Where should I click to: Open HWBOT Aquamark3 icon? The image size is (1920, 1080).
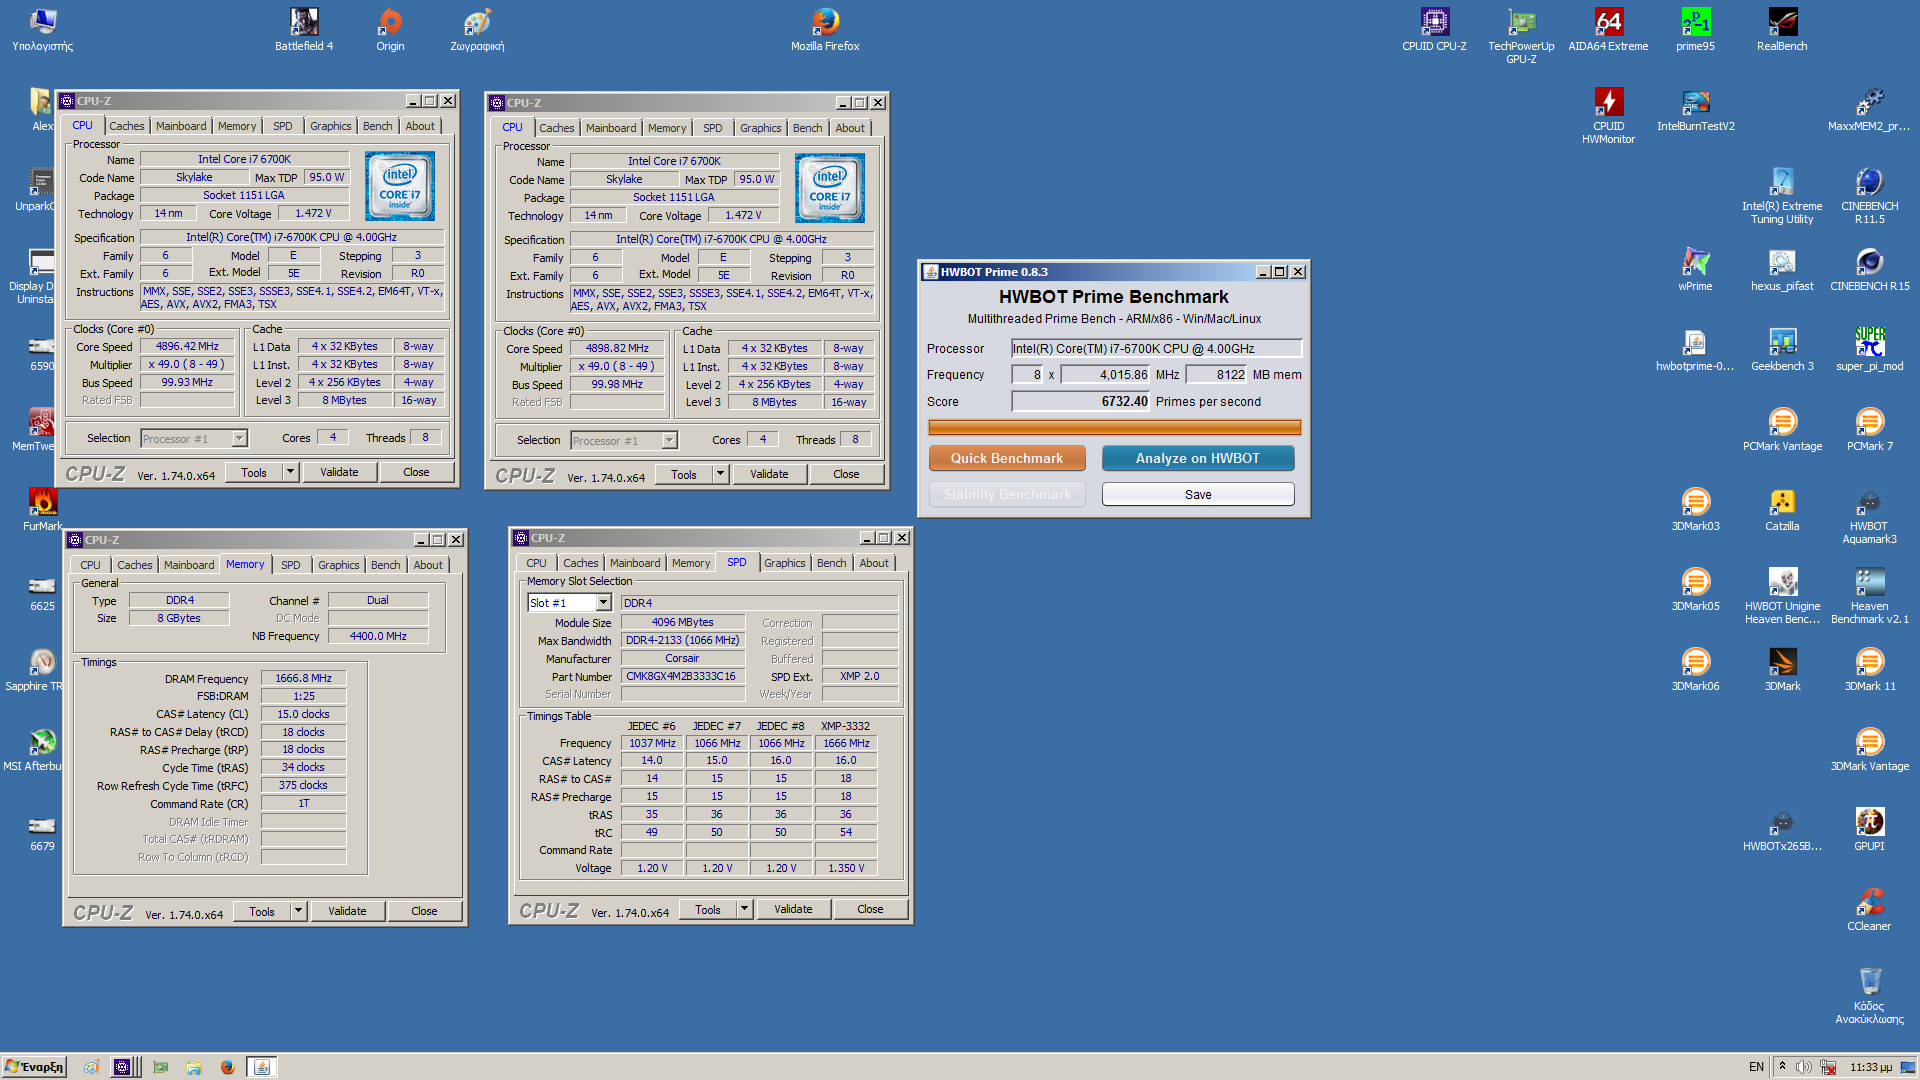click(1869, 516)
